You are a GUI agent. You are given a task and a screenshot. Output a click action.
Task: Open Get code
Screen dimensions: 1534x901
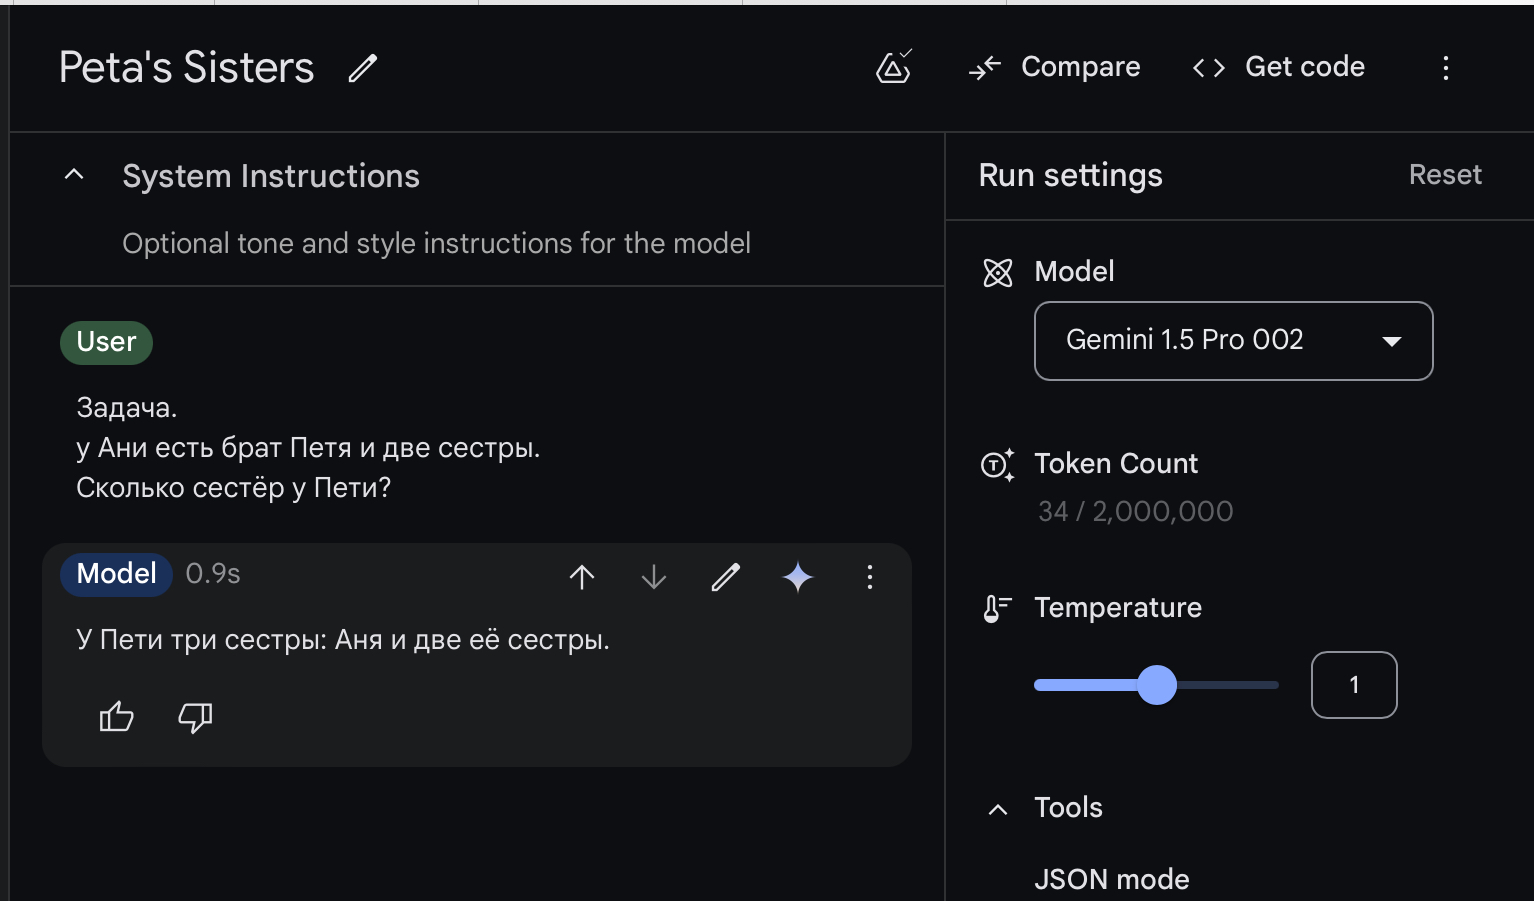tap(1279, 67)
